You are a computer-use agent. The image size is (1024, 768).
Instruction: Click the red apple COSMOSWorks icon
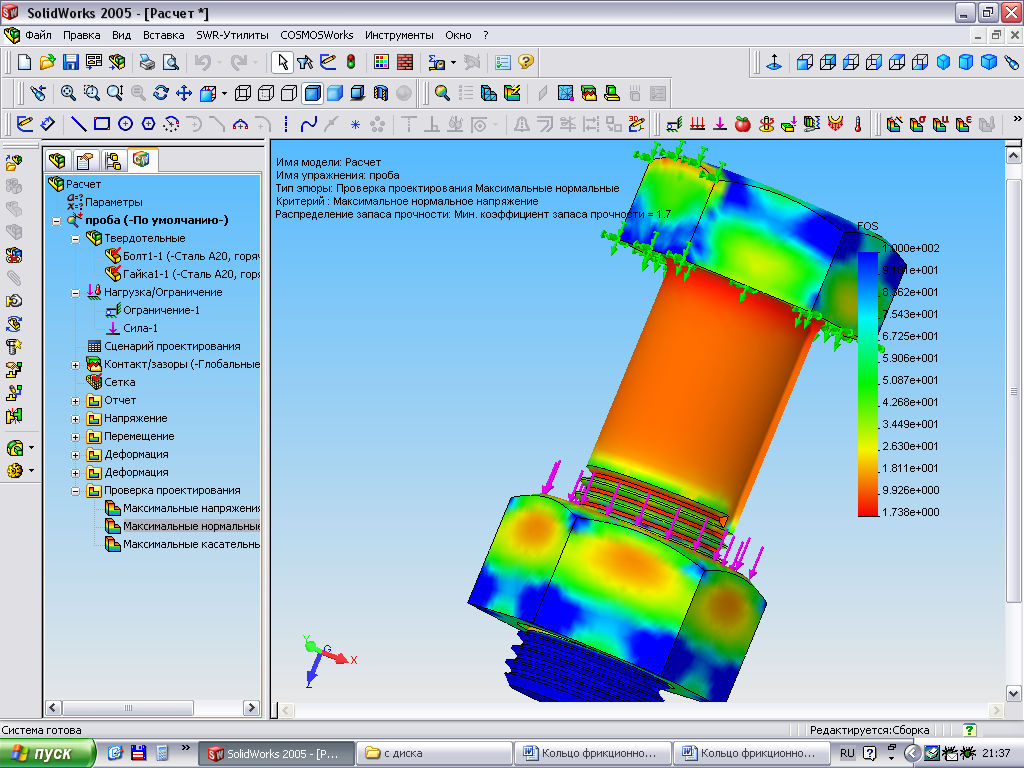pyautogui.click(x=743, y=123)
